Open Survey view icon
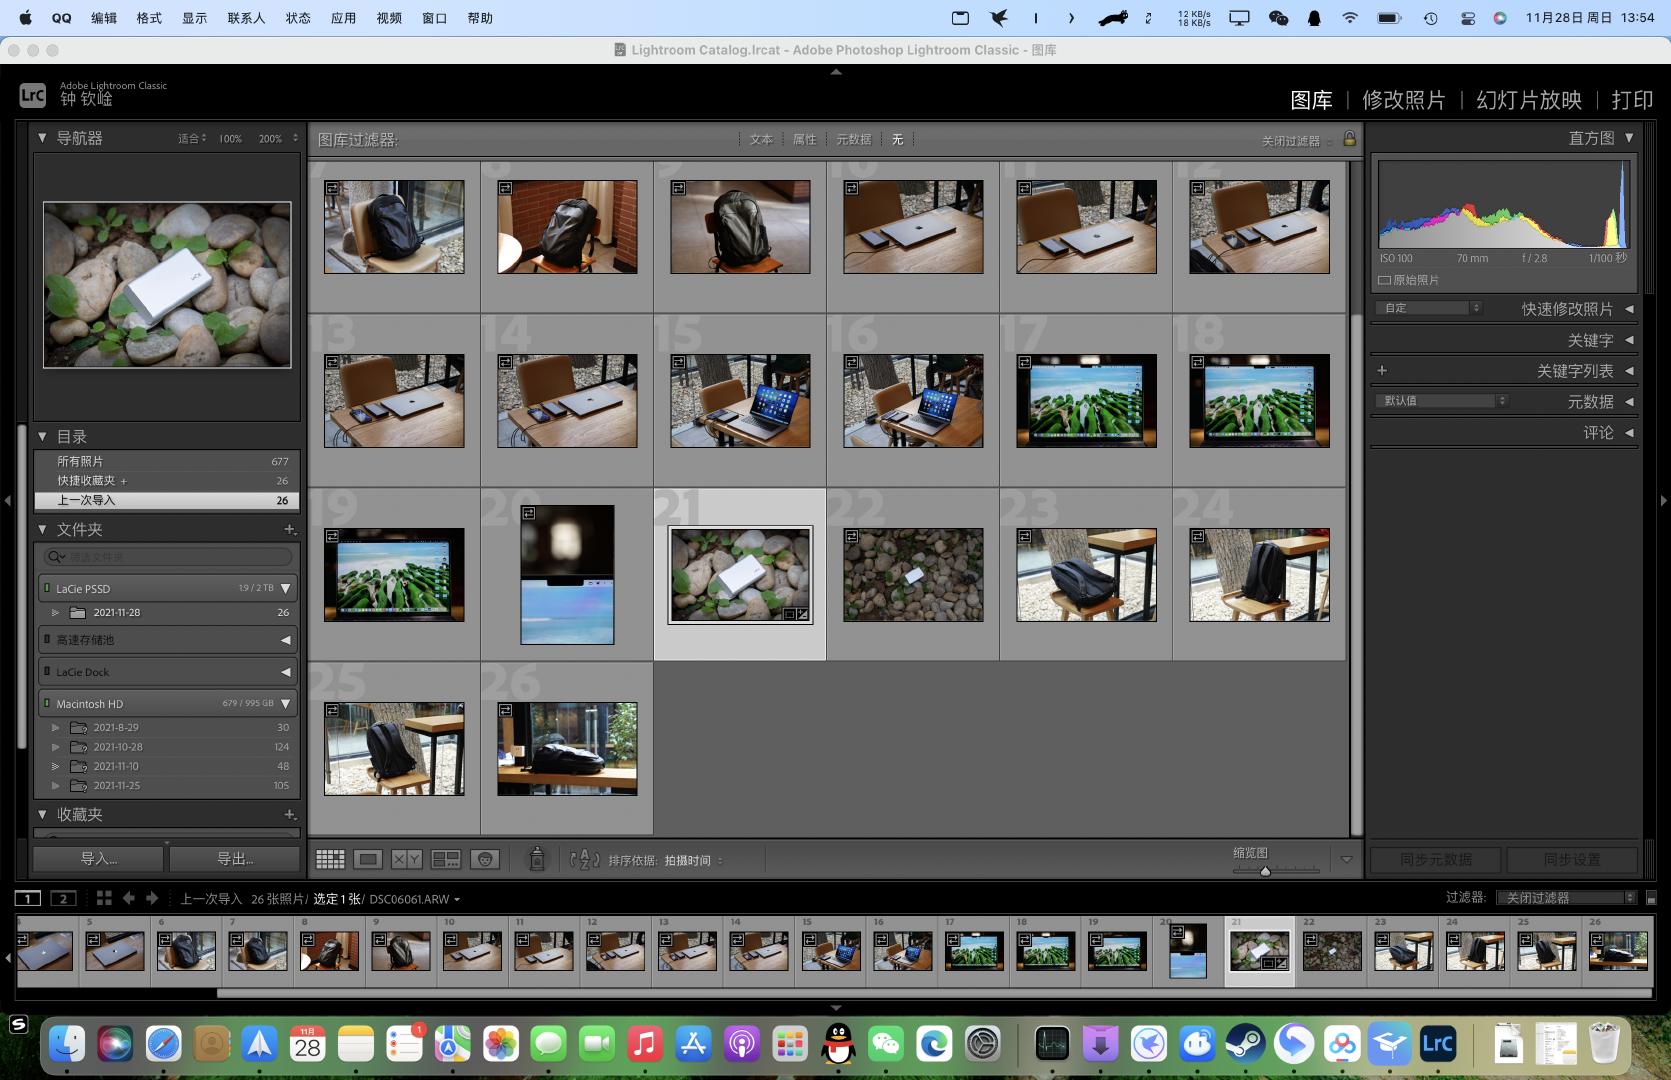1671x1080 pixels. point(445,859)
